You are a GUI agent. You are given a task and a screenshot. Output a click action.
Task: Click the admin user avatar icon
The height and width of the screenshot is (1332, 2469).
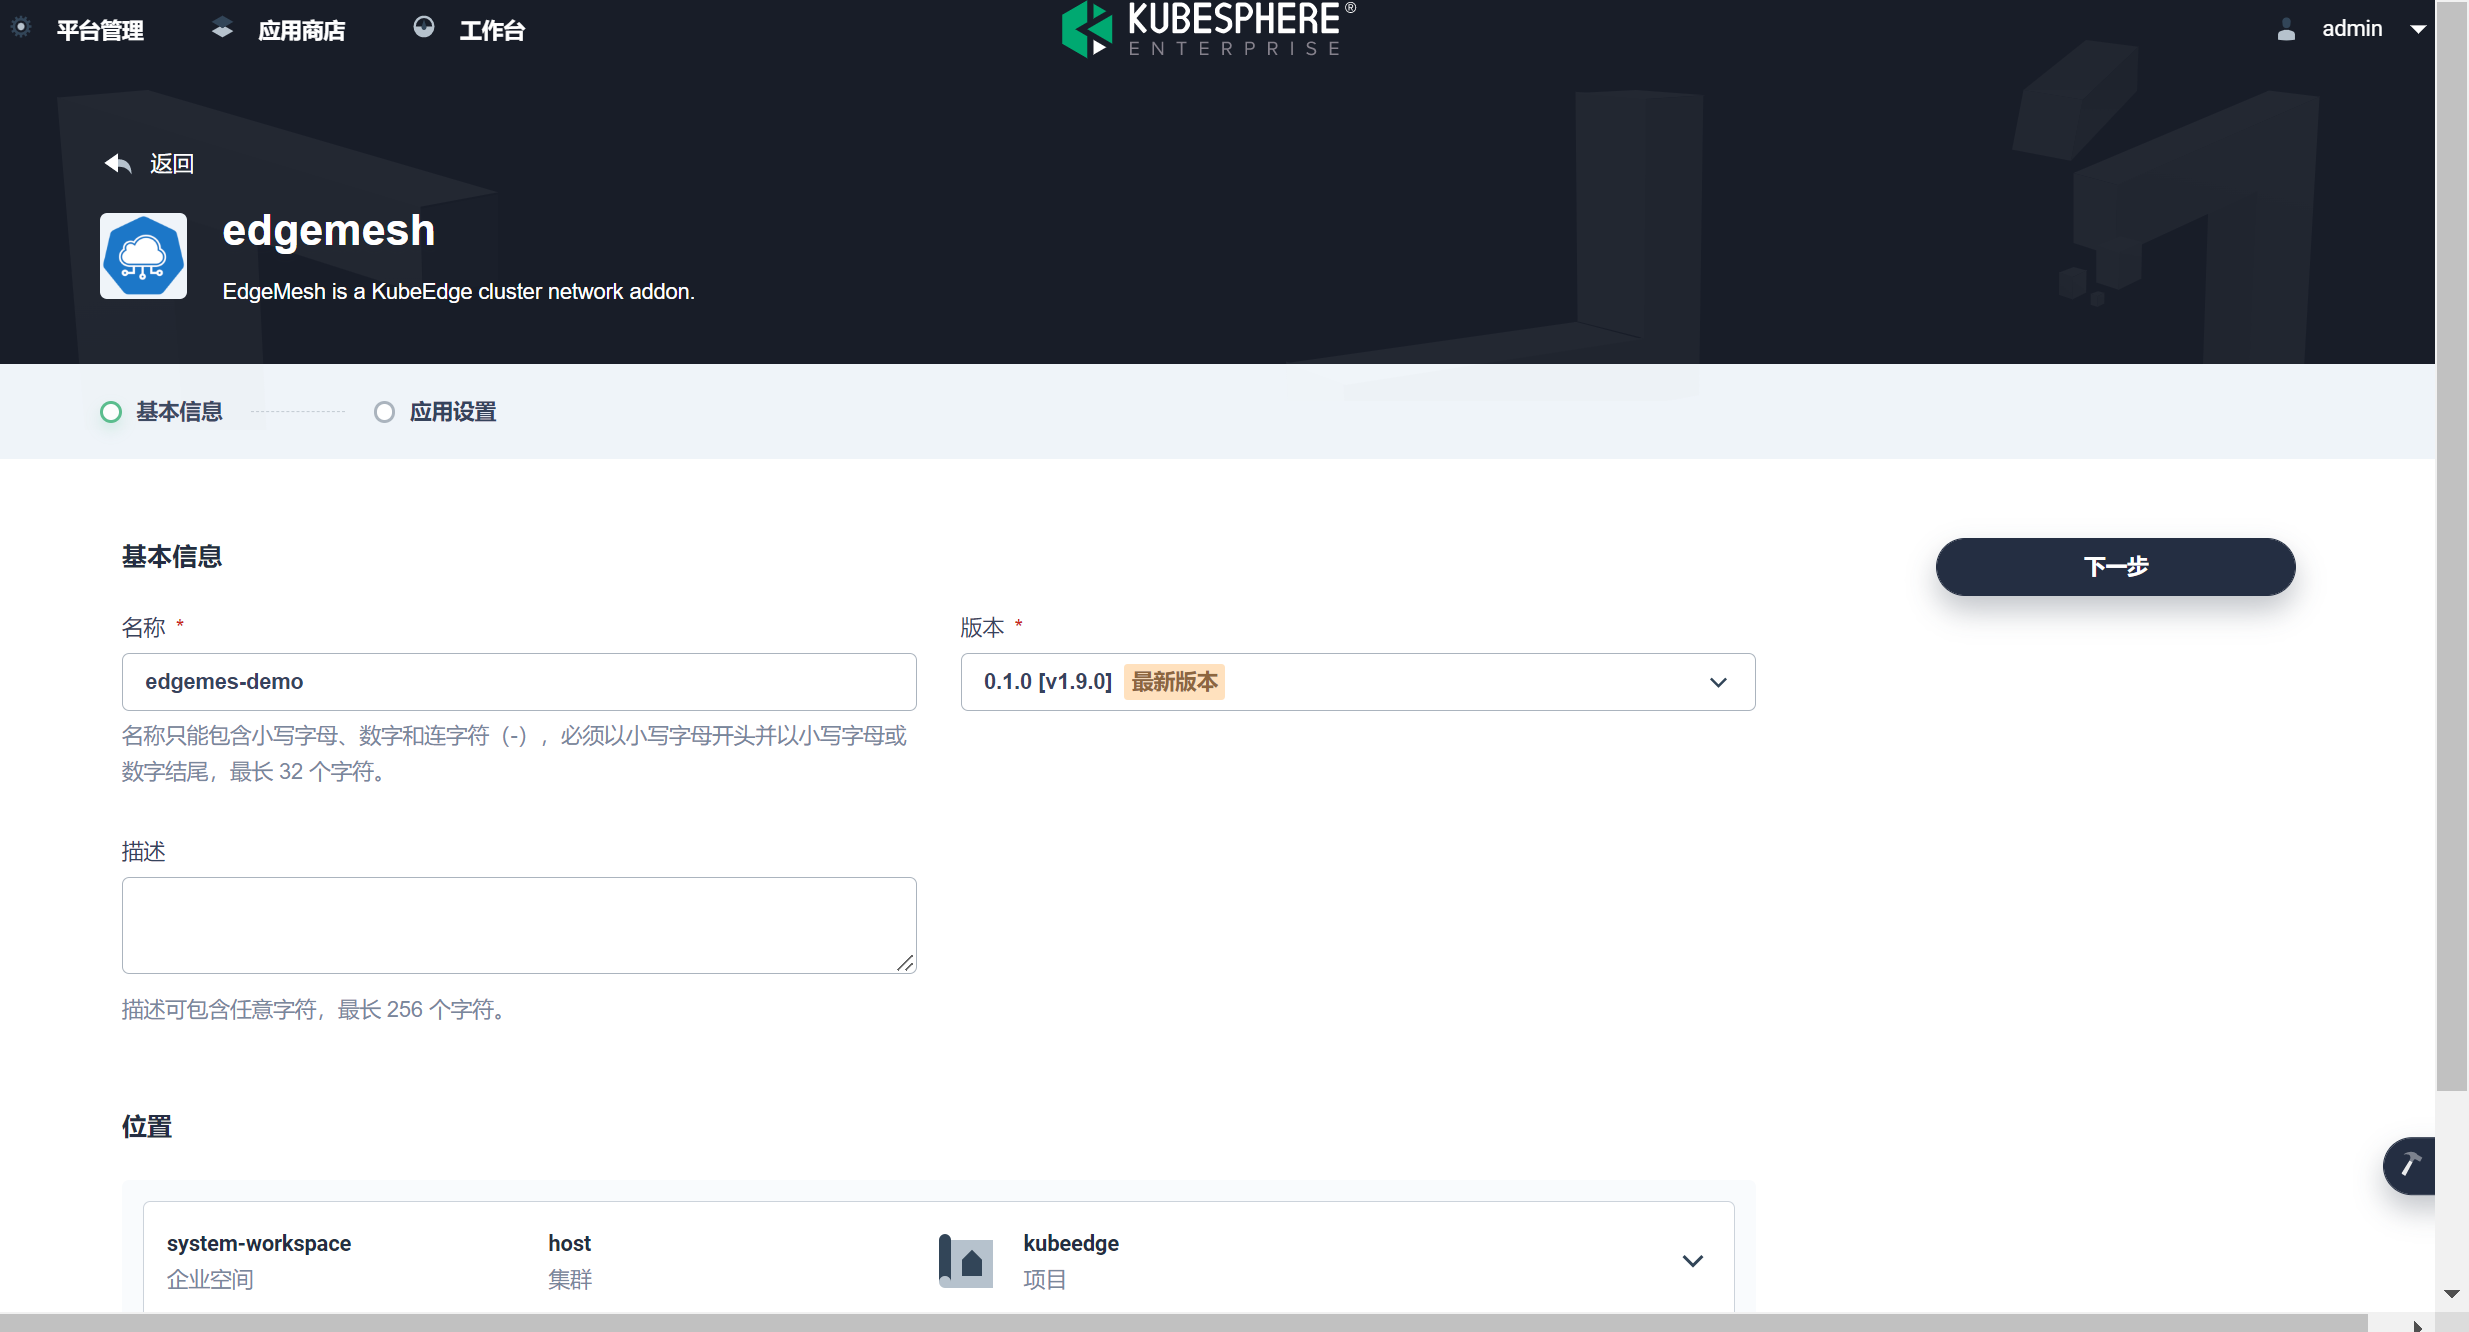click(x=2286, y=29)
